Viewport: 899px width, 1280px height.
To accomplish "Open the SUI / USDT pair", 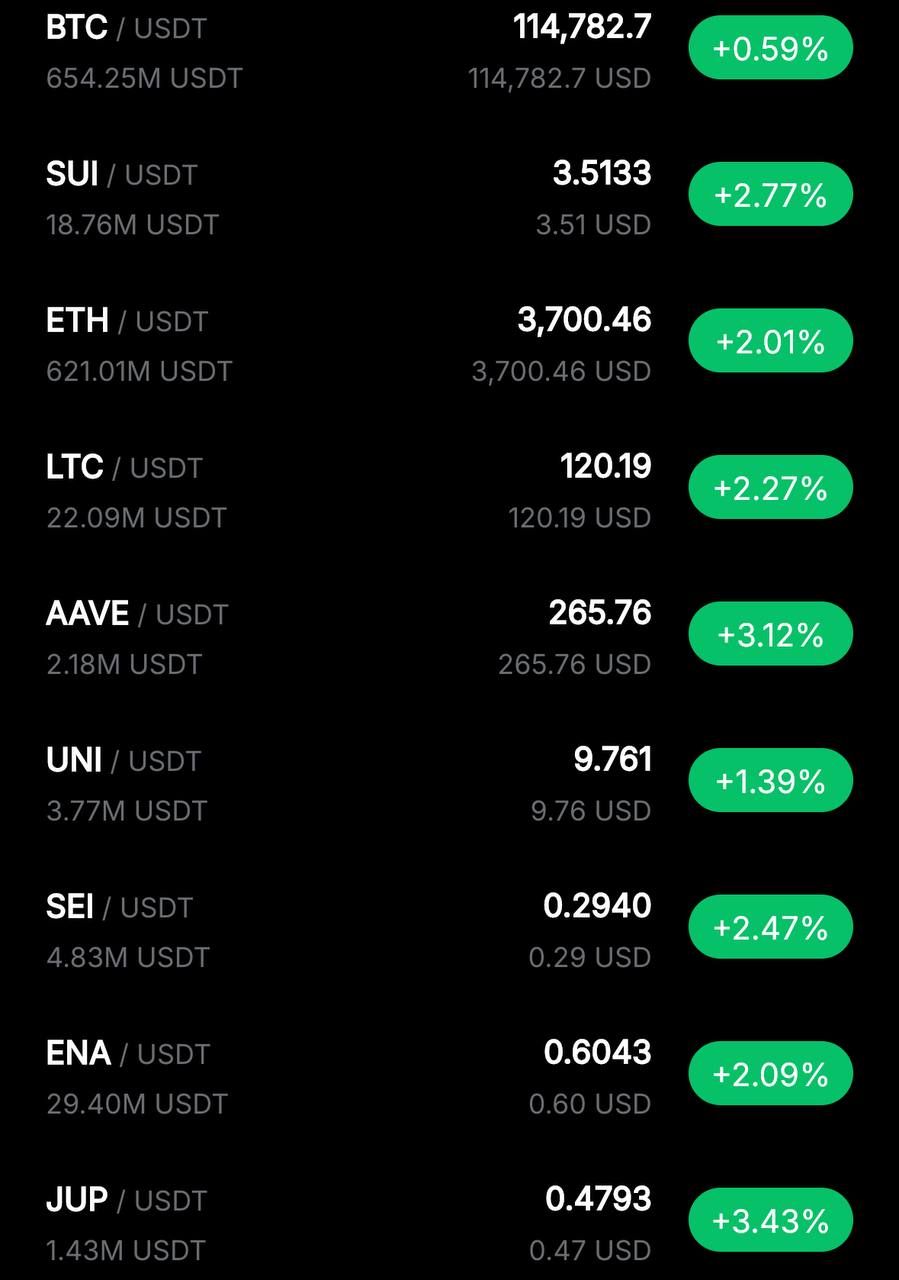I will 449,196.
